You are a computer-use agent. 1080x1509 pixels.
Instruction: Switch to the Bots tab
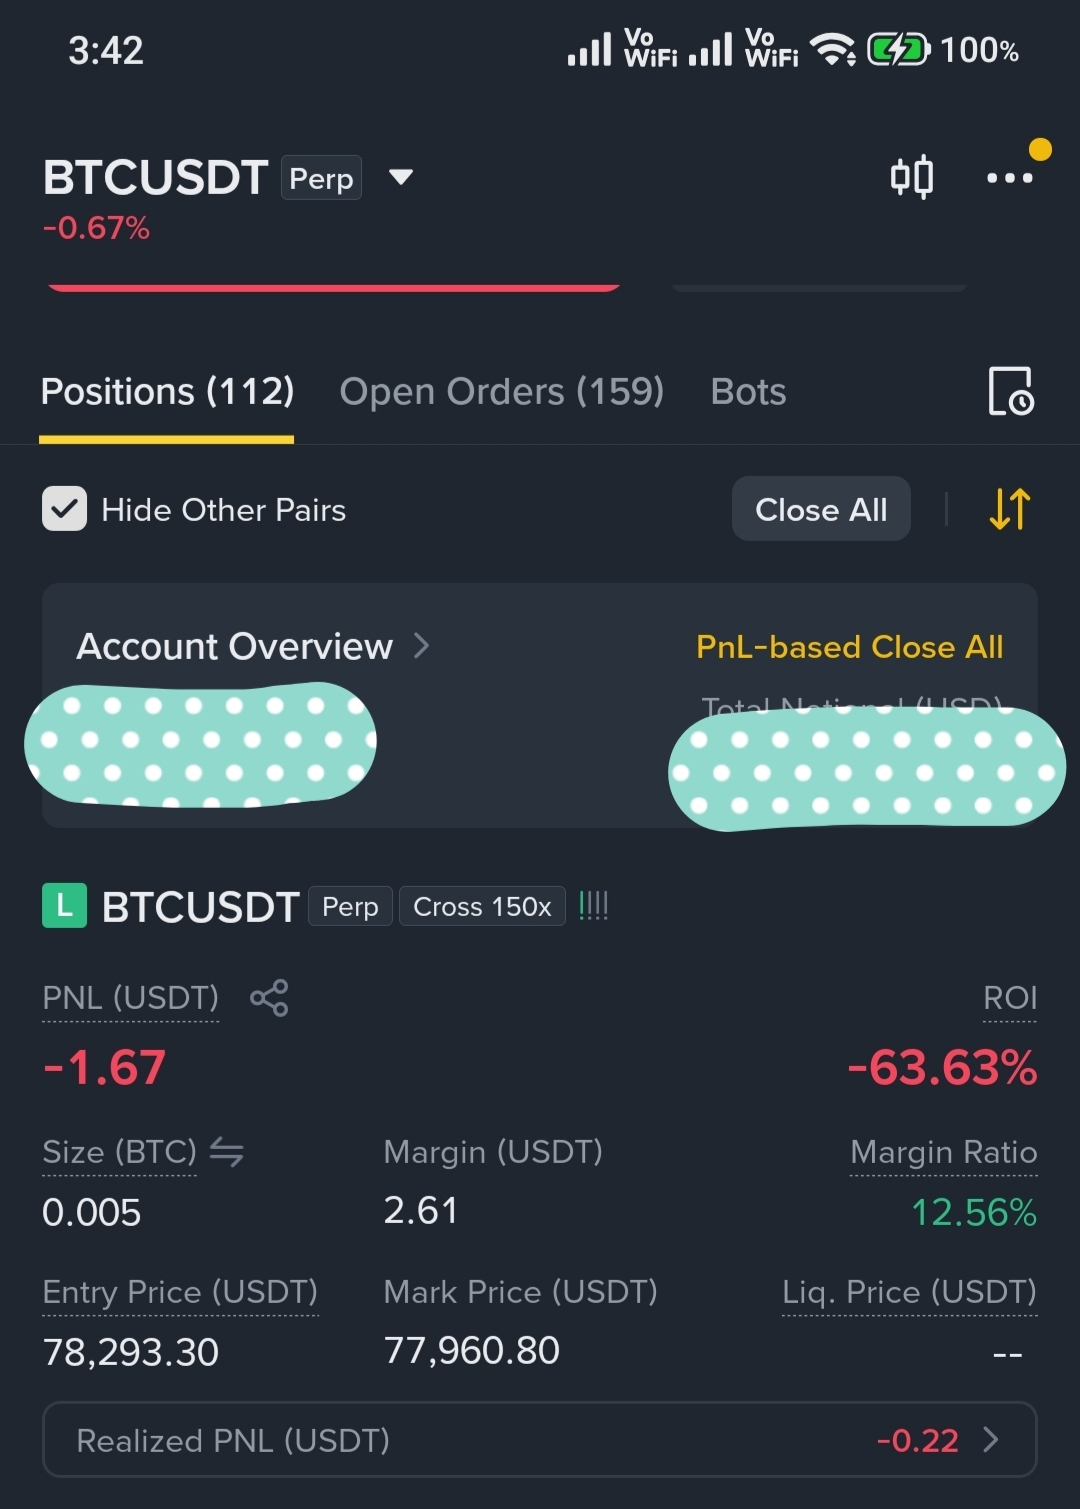748,391
